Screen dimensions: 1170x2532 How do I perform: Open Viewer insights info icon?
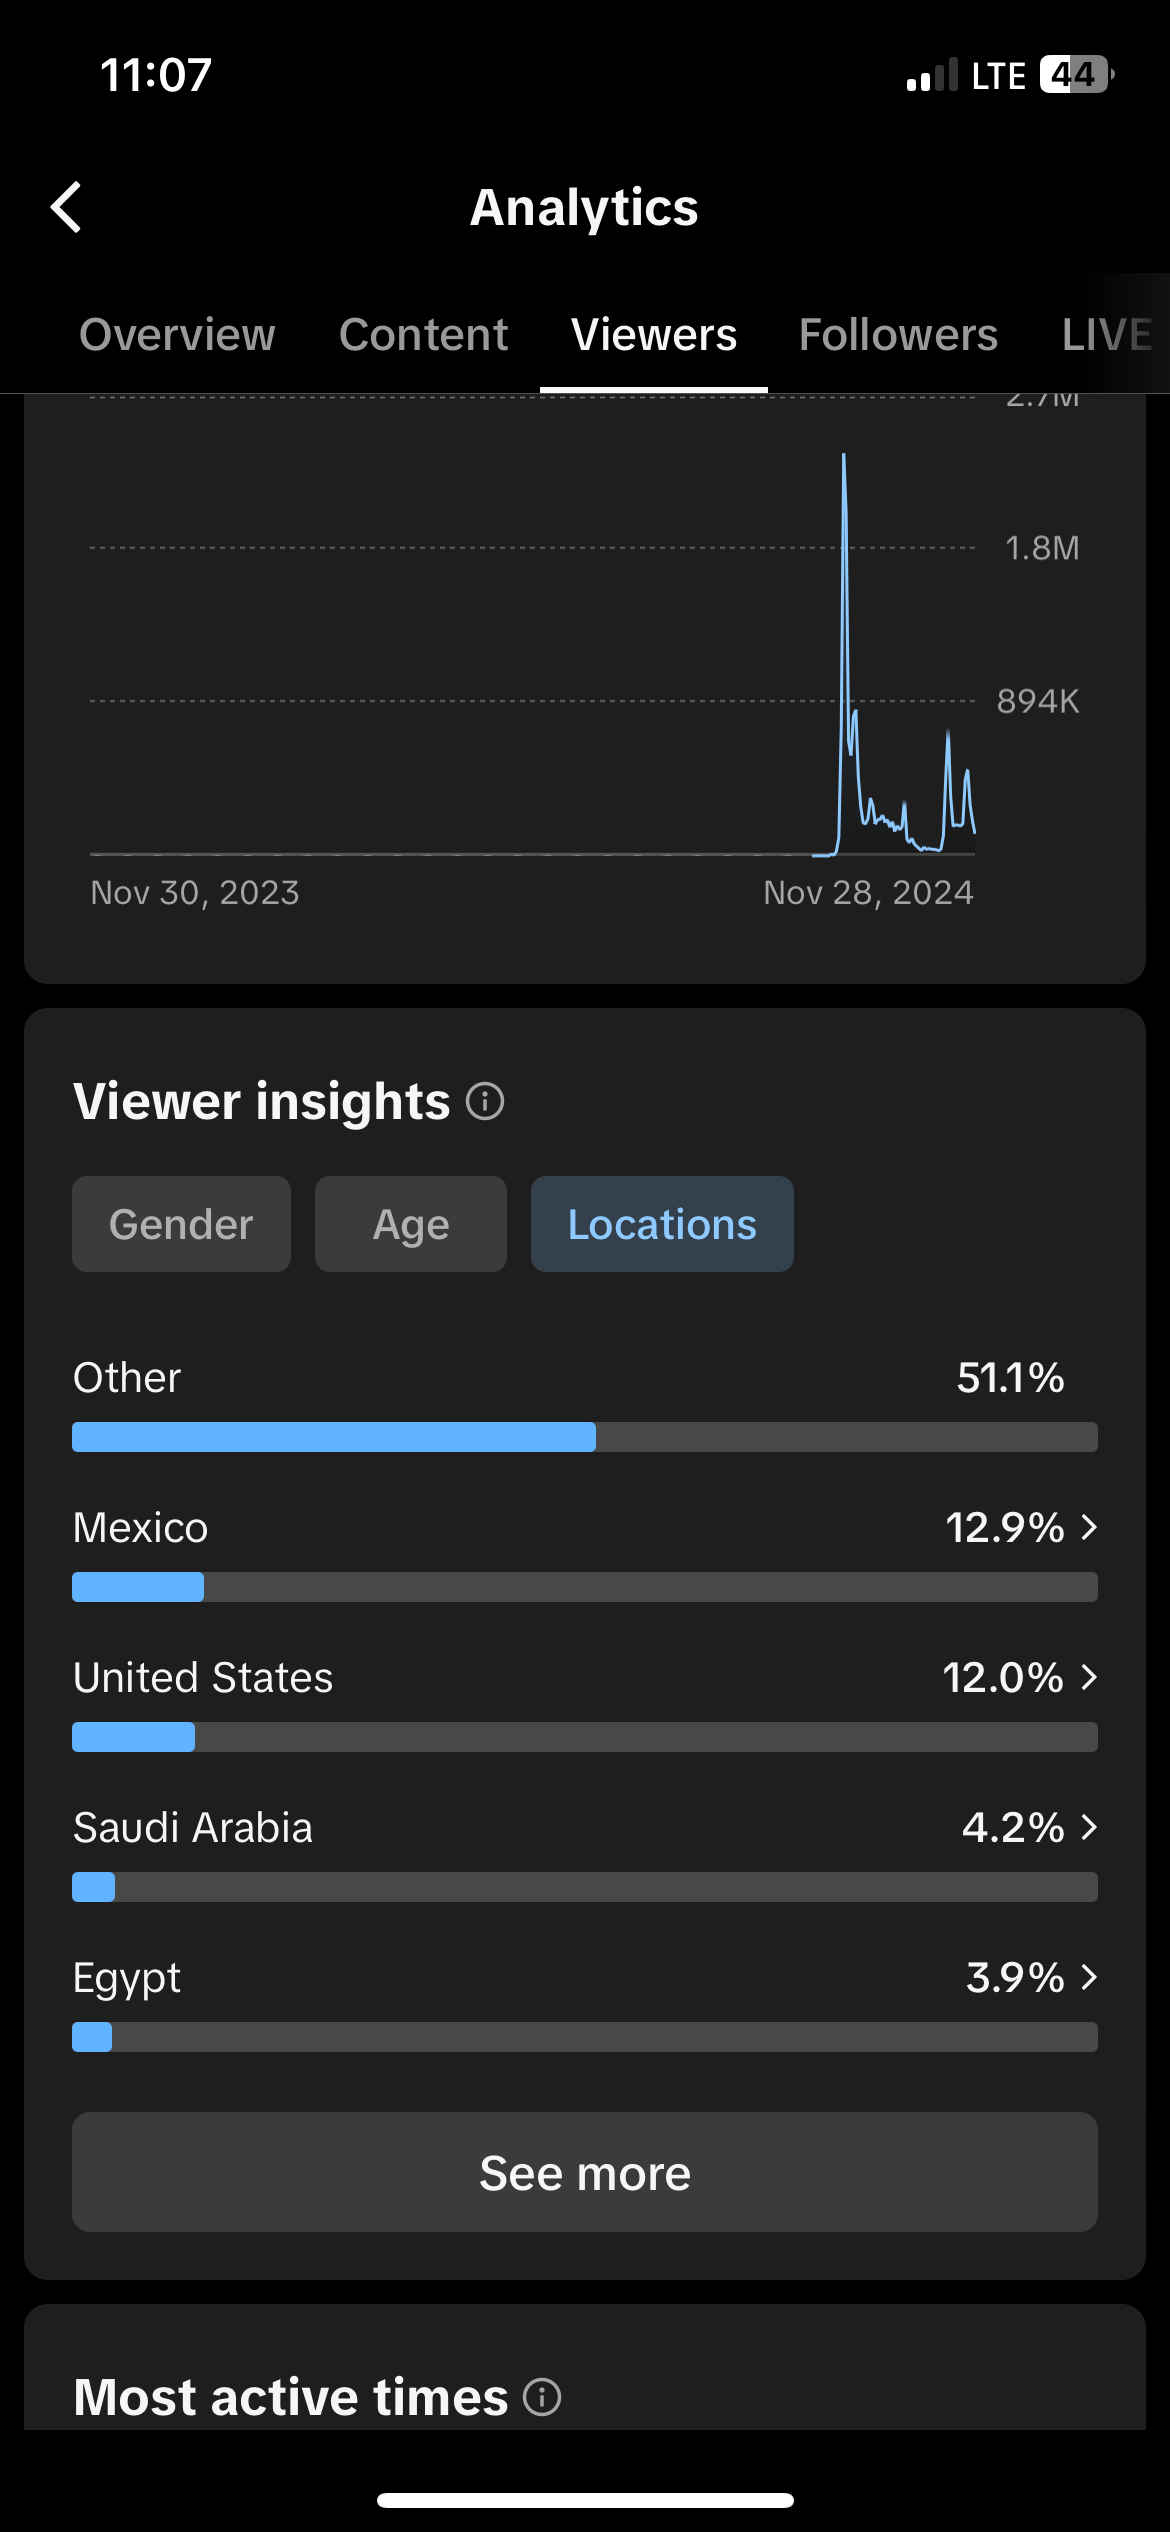485,1101
